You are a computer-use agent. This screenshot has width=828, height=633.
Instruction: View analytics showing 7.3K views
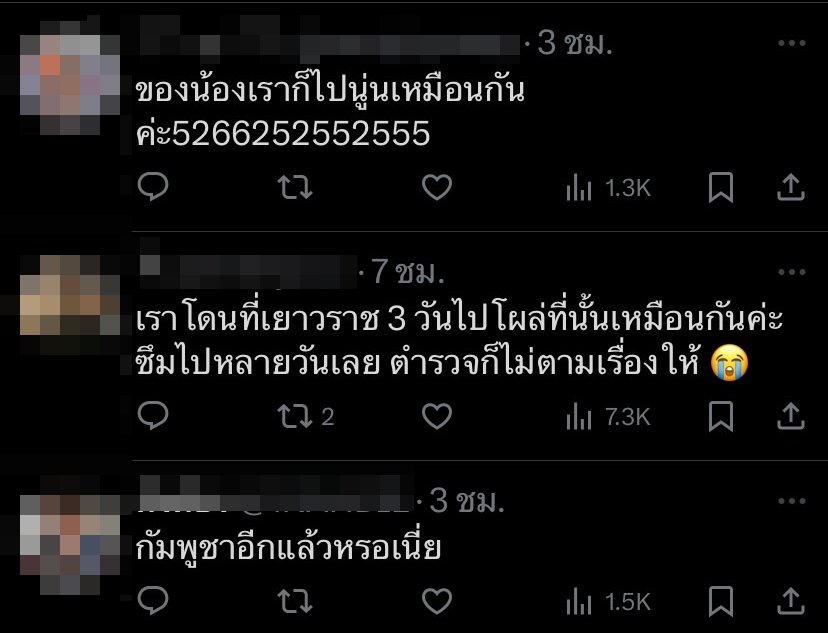608,418
